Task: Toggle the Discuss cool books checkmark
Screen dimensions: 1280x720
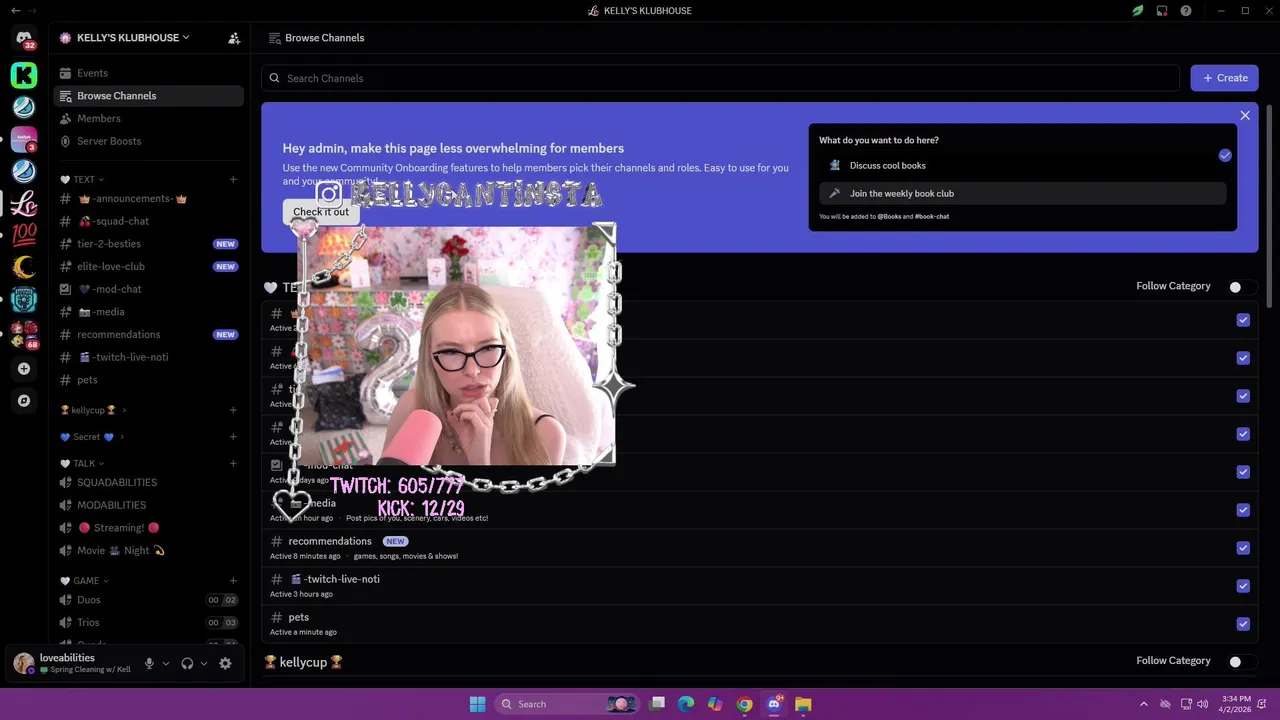Action: coord(1225,155)
